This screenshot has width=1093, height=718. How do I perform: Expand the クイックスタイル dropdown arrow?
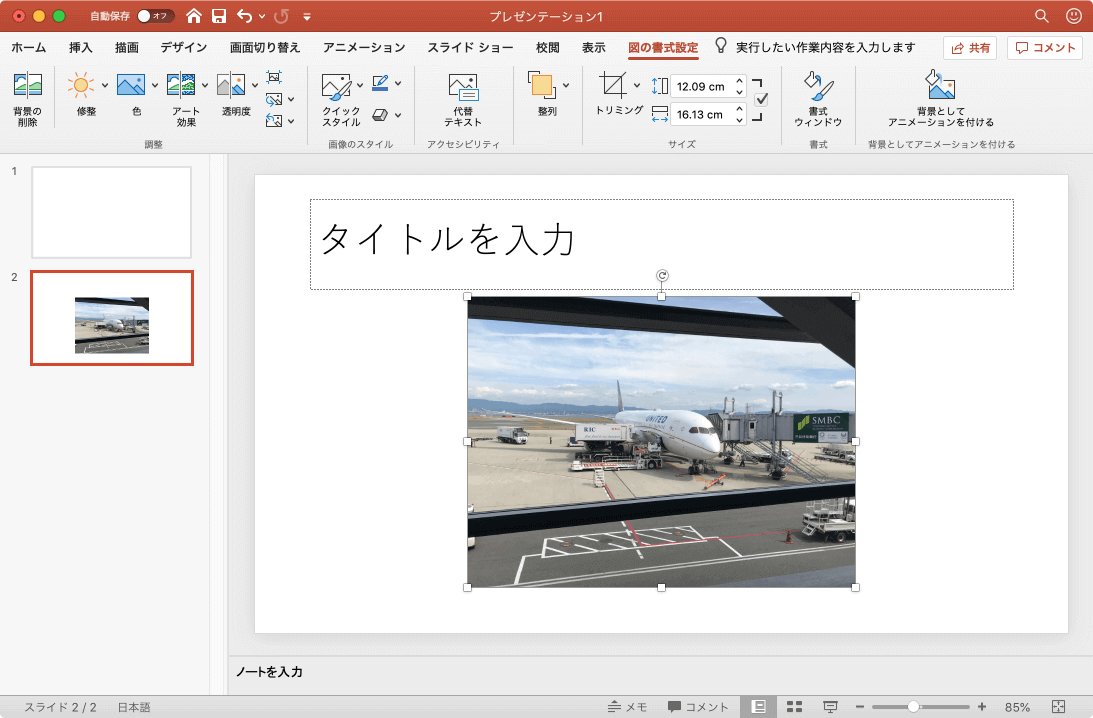(x=360, y=85)
